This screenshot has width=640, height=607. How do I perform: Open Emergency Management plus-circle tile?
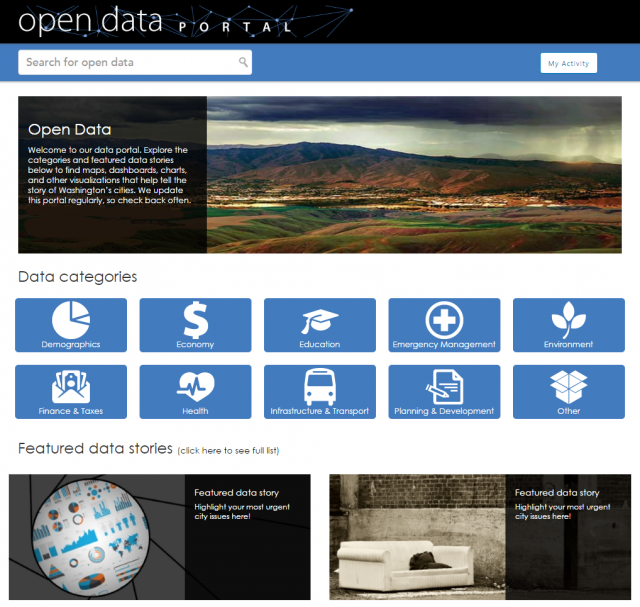[x=444, y=325]
